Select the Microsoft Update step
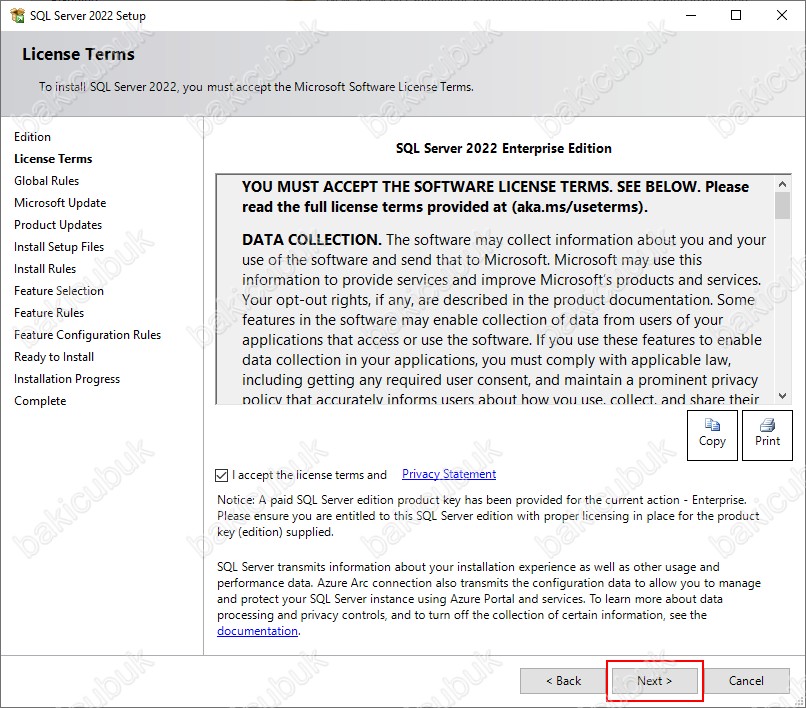 60,203
